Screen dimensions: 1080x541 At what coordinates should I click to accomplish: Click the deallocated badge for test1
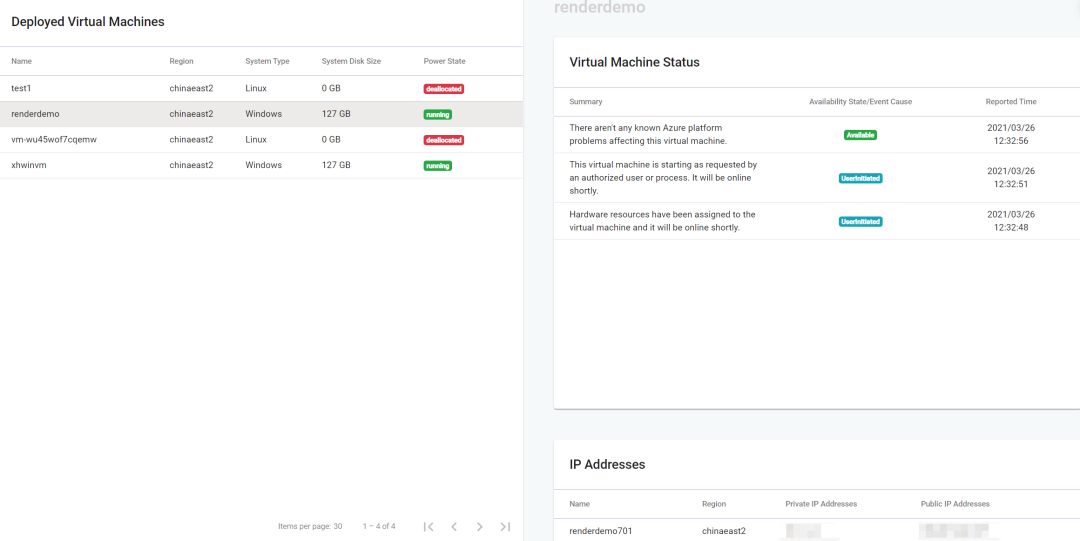pos(443,89)
